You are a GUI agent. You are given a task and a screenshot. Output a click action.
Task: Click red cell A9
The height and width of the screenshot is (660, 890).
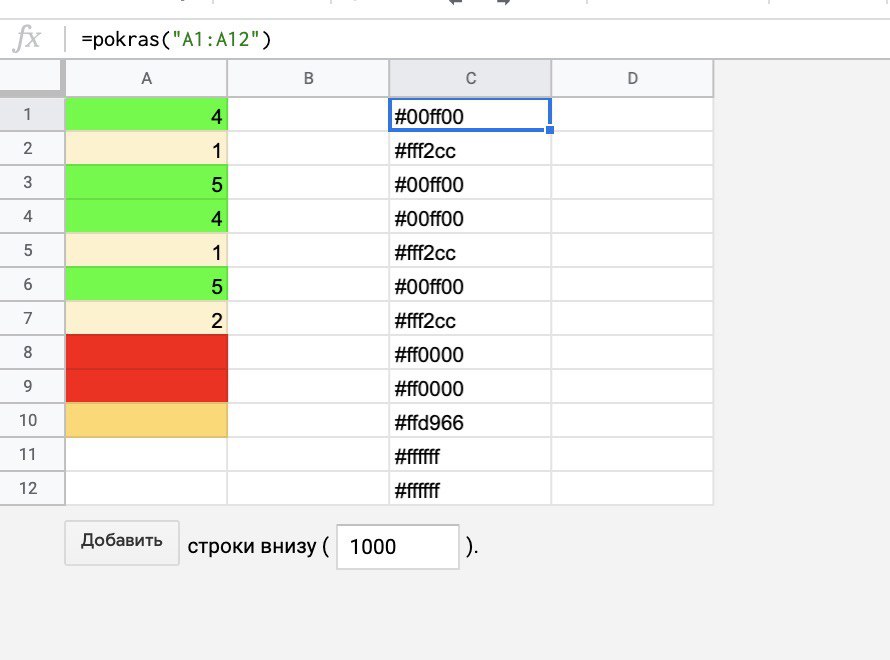click(146, 387)
